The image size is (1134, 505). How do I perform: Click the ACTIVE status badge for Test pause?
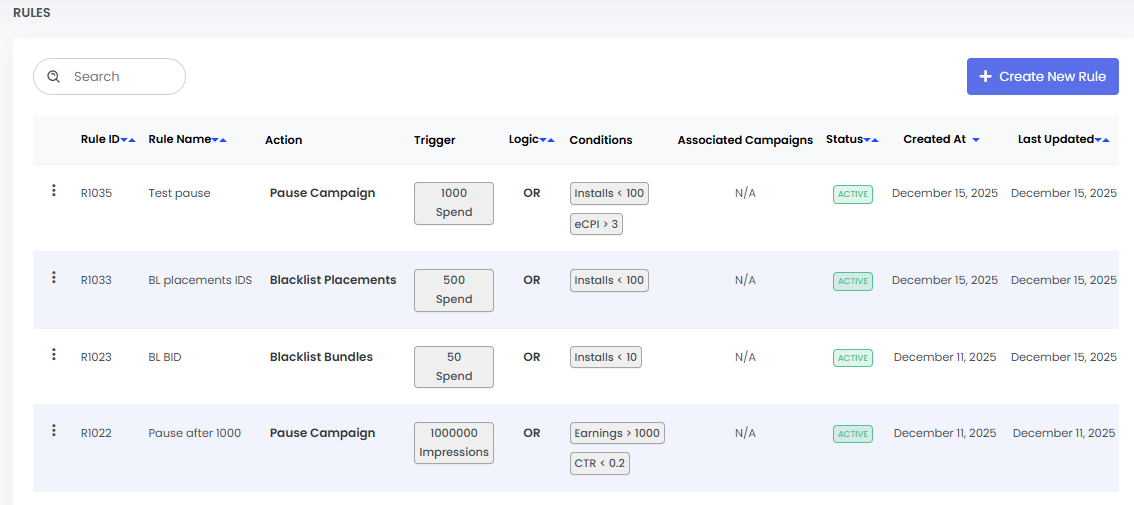tap(852, 194)
